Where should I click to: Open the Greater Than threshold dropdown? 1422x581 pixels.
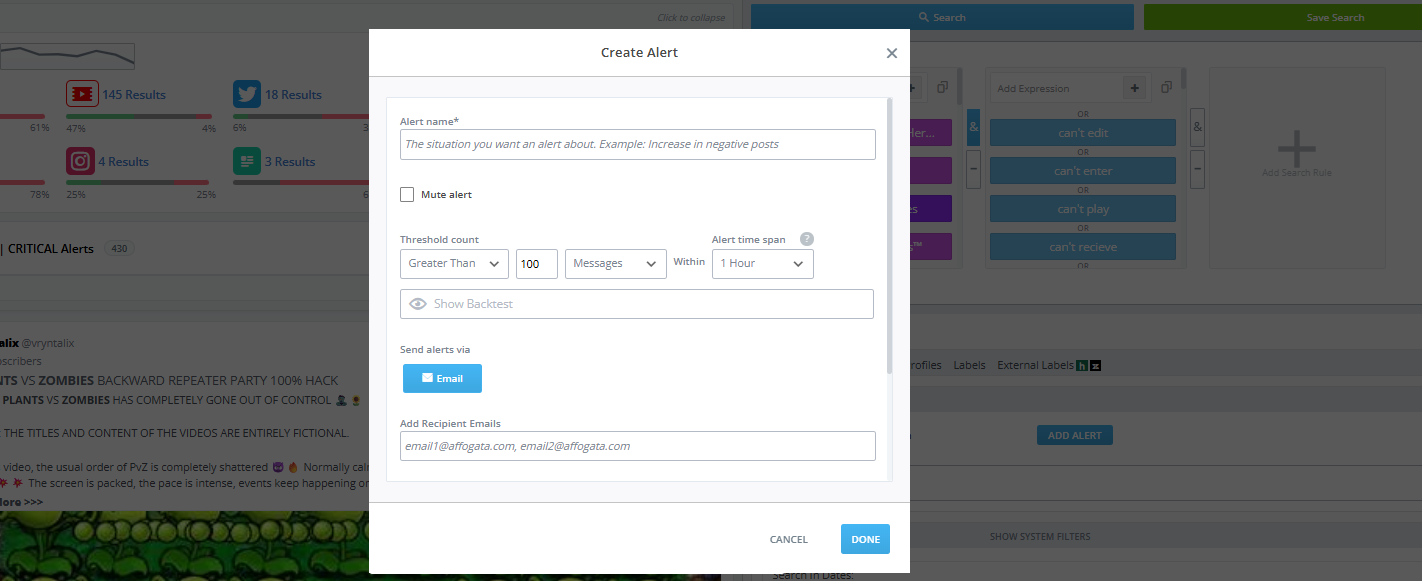(453, 263)
